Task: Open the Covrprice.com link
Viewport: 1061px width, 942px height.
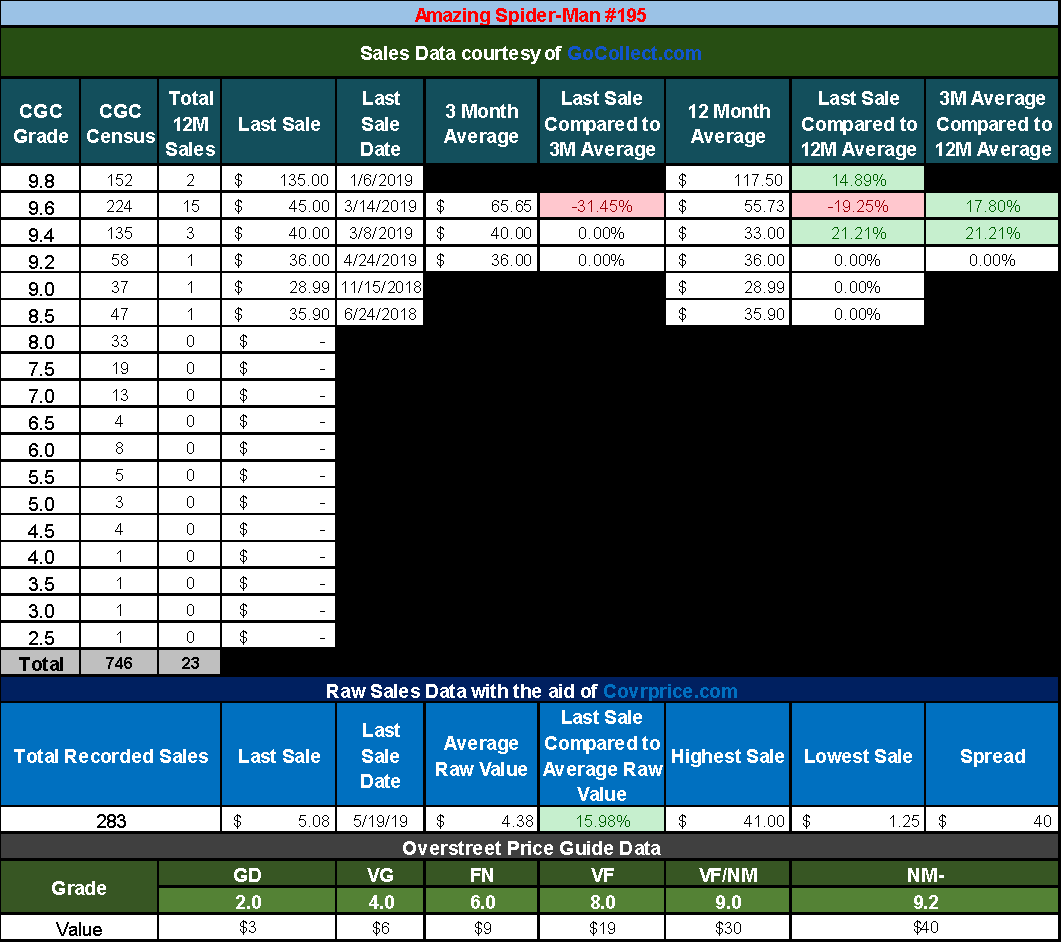Action: coord(670,691)
